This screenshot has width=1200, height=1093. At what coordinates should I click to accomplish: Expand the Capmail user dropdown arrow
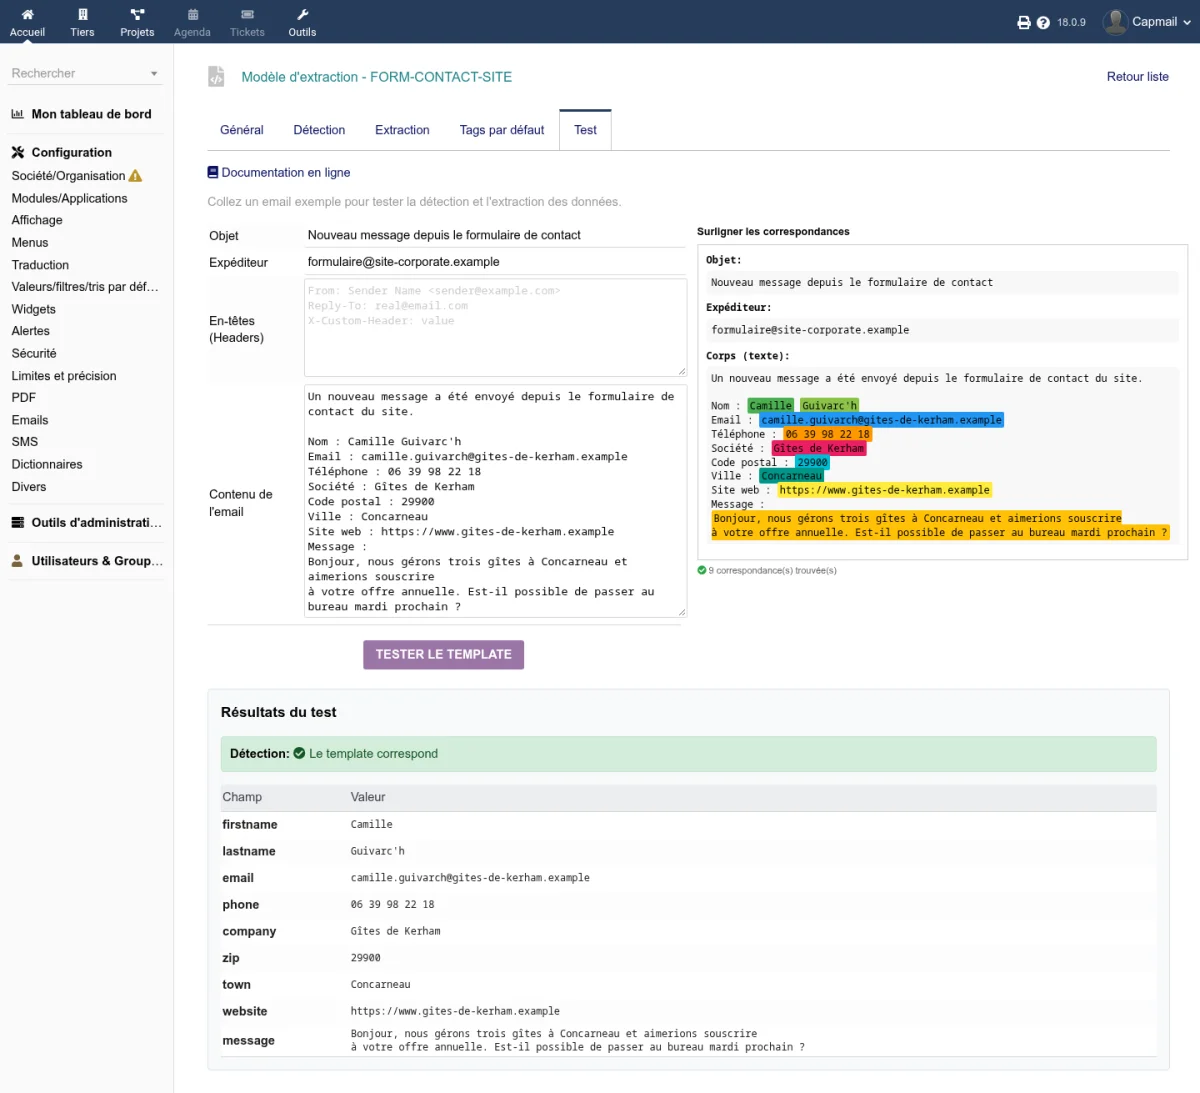[1187, 22]
